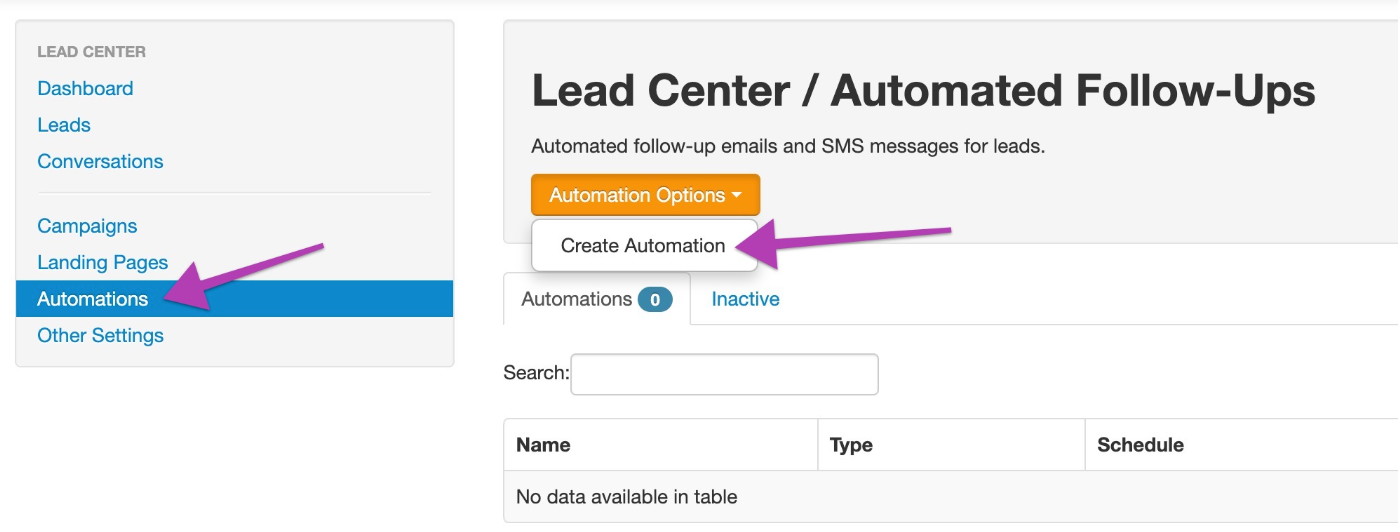Expand the orange Automation Options dropdown
This screenshot has height=532, width=1400.
click(645, 195)
